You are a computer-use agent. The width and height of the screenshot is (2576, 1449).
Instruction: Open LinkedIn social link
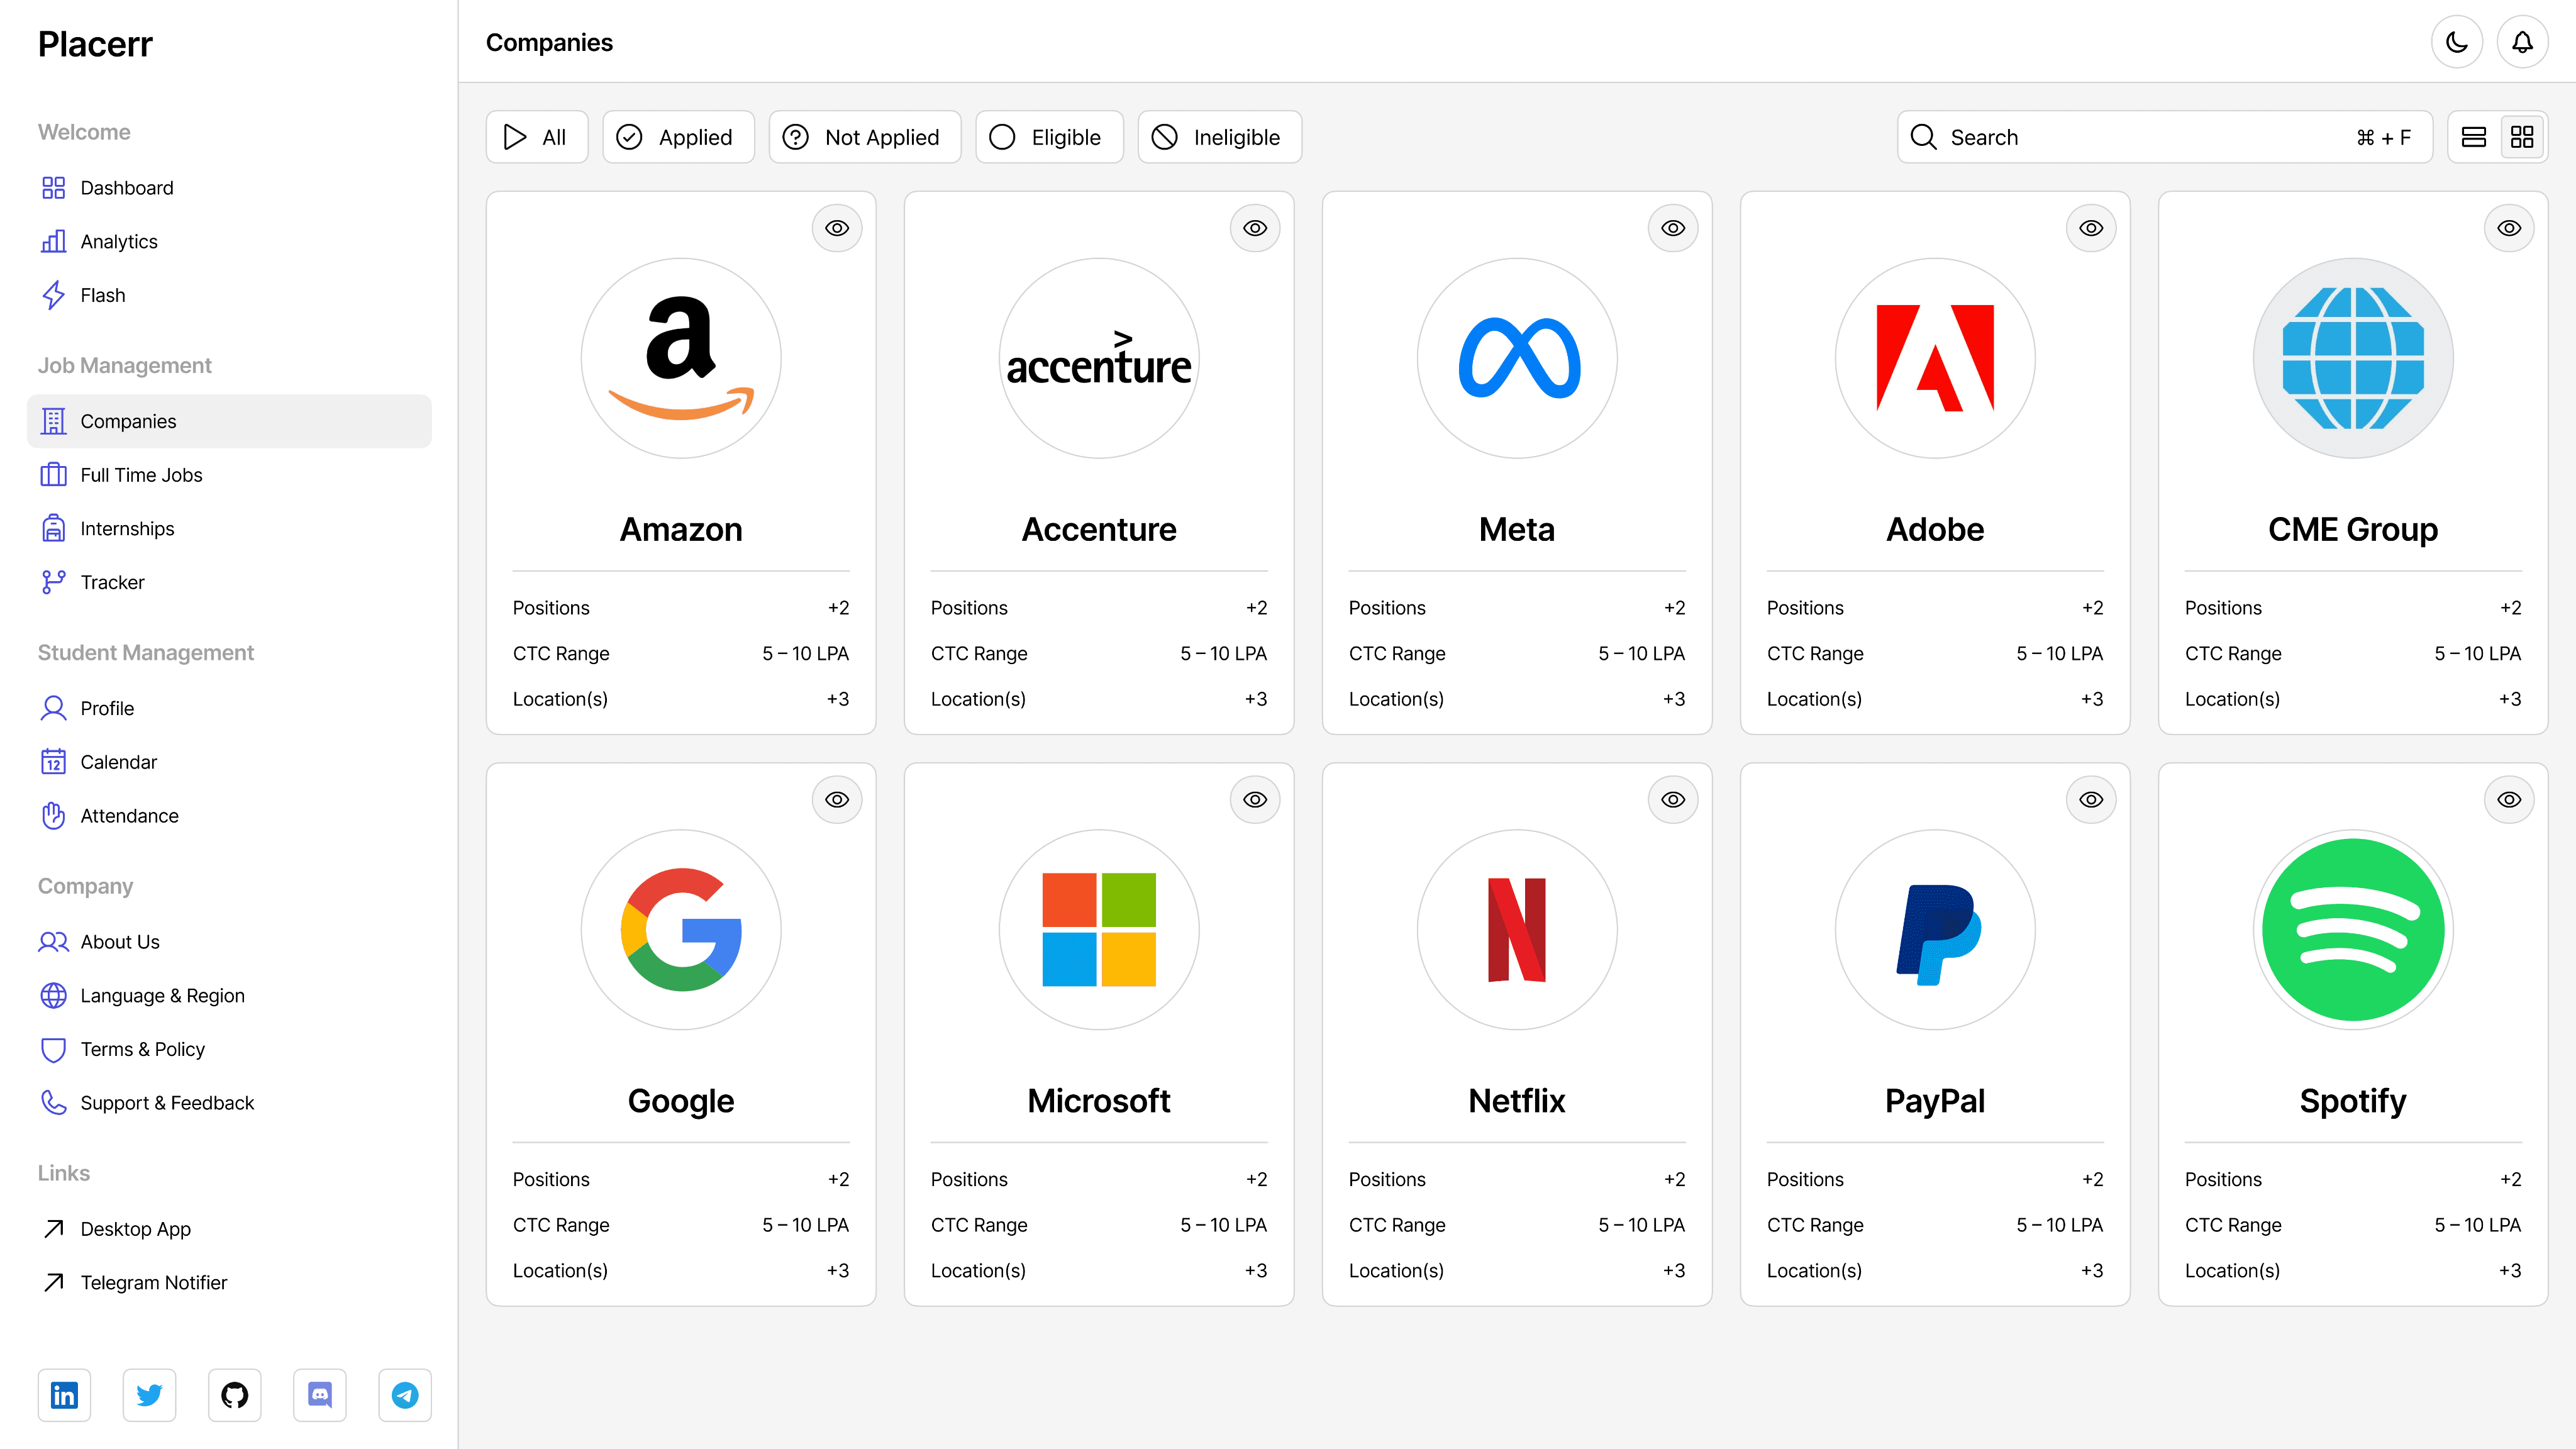click(64, 1395)
